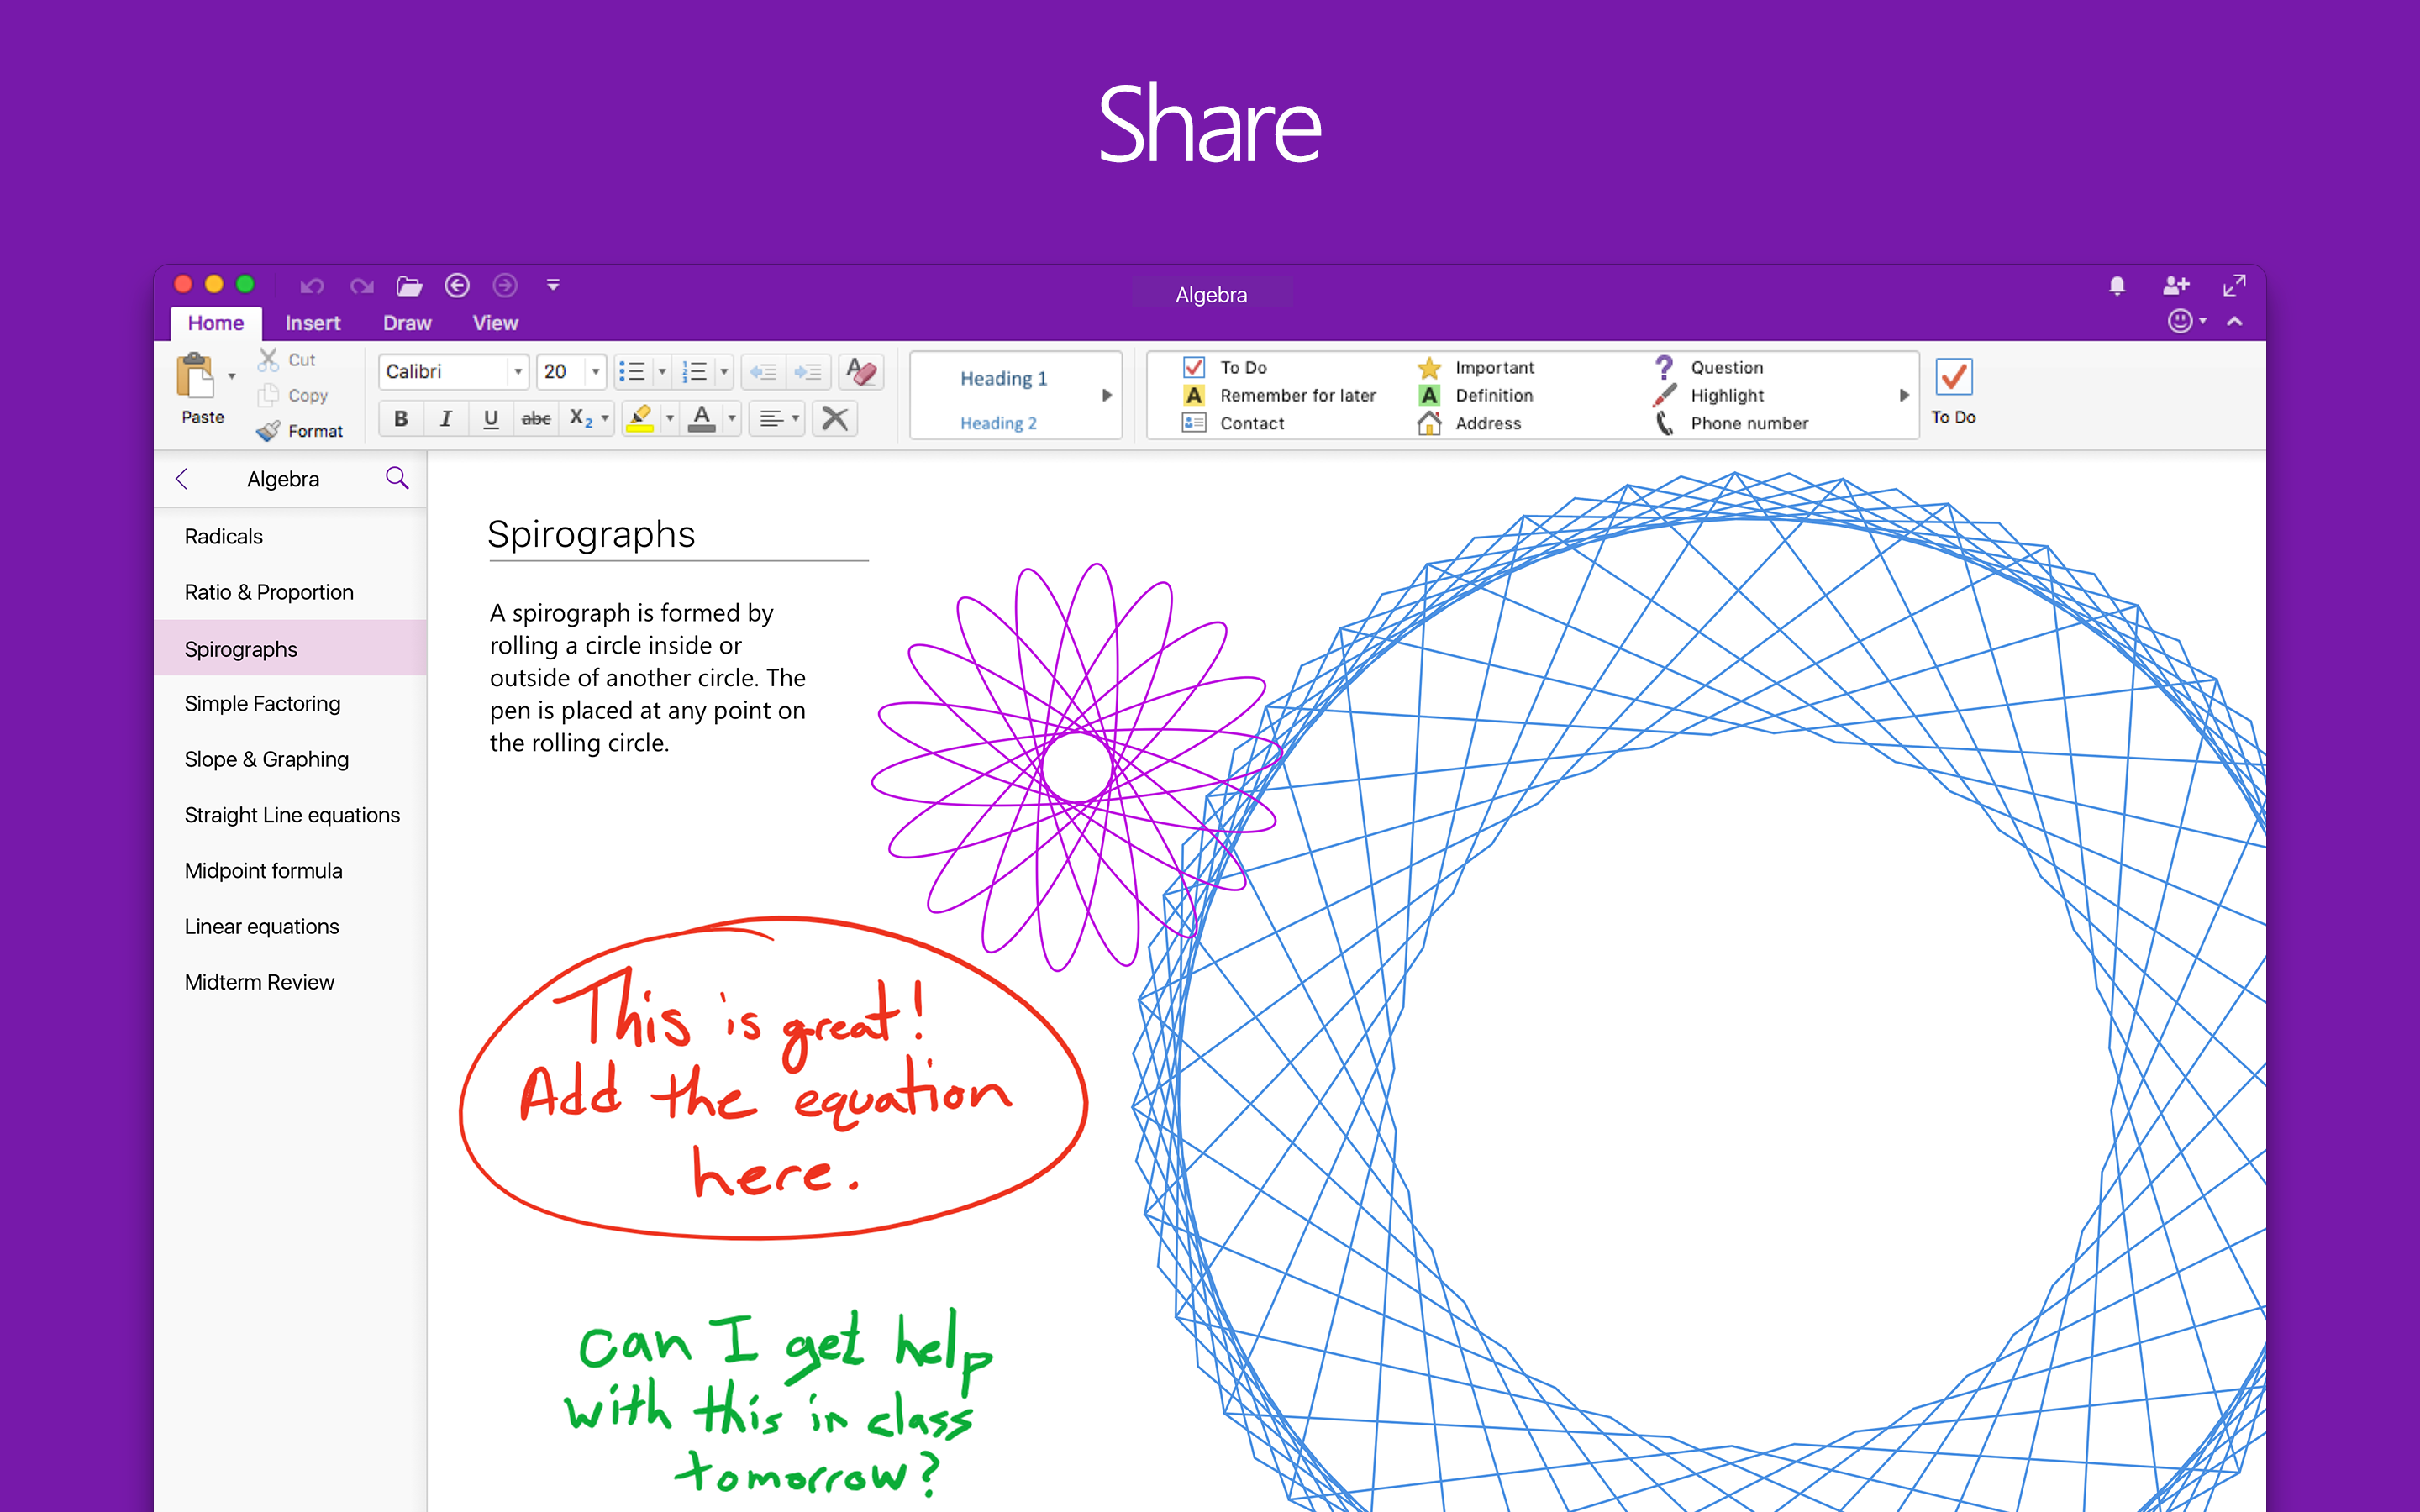Viewport: 2420px width, 1512px height.
Task: Open the font size dropdown
Action: (595, 371)
